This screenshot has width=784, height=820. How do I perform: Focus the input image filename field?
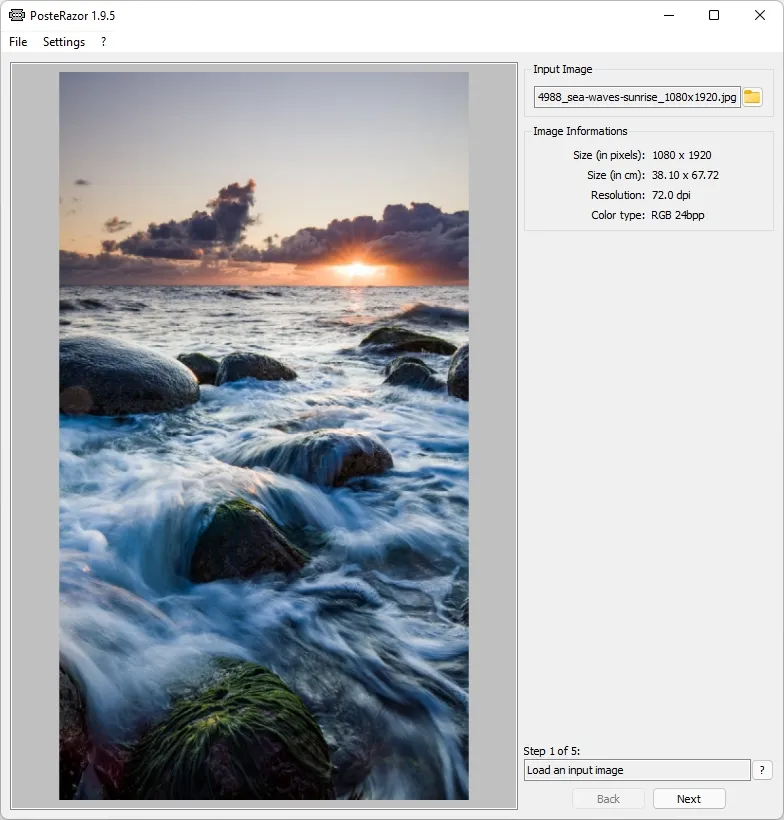[637, 97]
